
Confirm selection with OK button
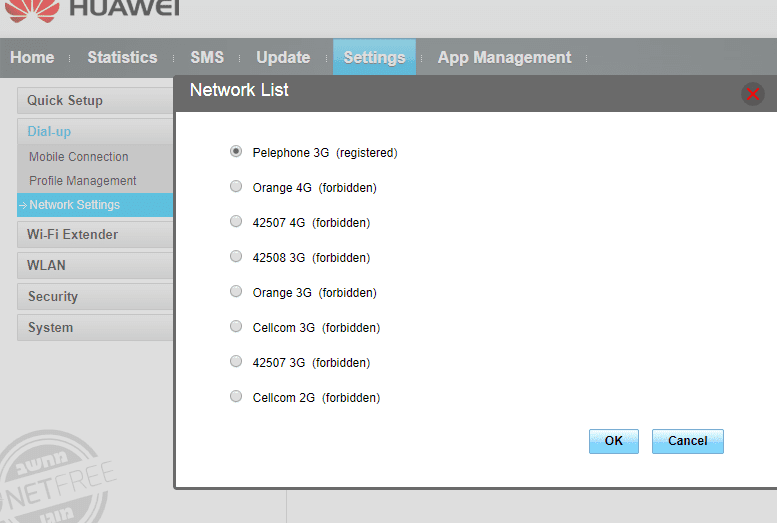click(613, 441)
